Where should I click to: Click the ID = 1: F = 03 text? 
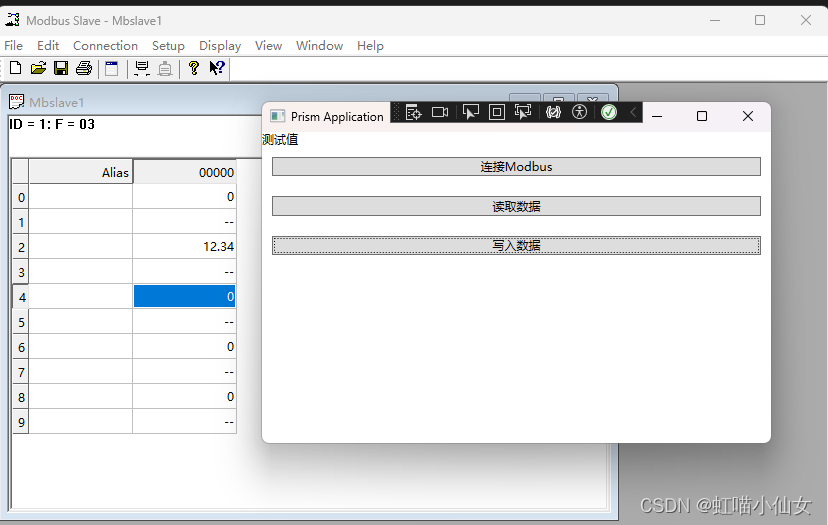[x=52, y=124]
